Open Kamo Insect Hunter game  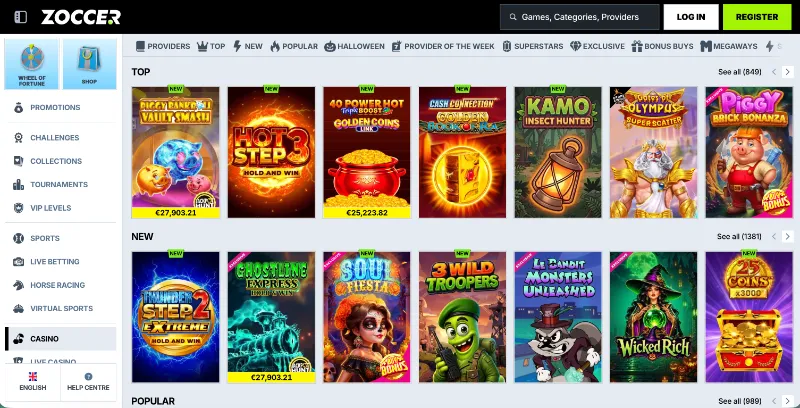coord(558,152)
